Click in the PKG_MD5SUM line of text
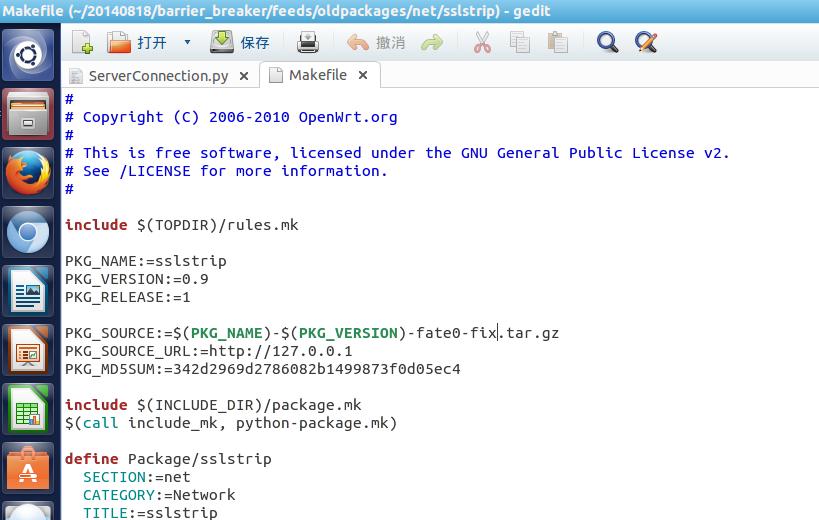The width and height of the screenshot is (819, 520). [262, 369]
